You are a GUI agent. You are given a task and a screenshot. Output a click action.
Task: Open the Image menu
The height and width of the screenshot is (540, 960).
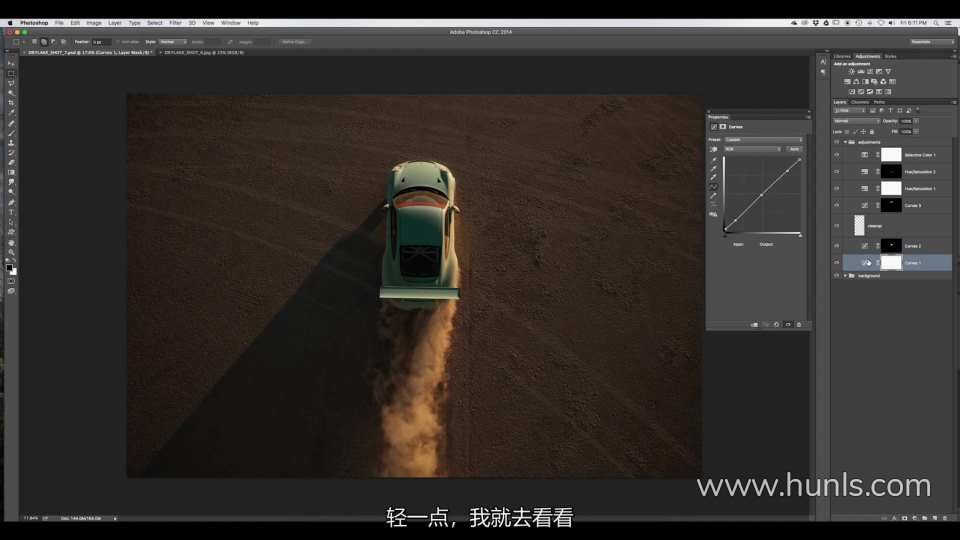pos(94,23)
